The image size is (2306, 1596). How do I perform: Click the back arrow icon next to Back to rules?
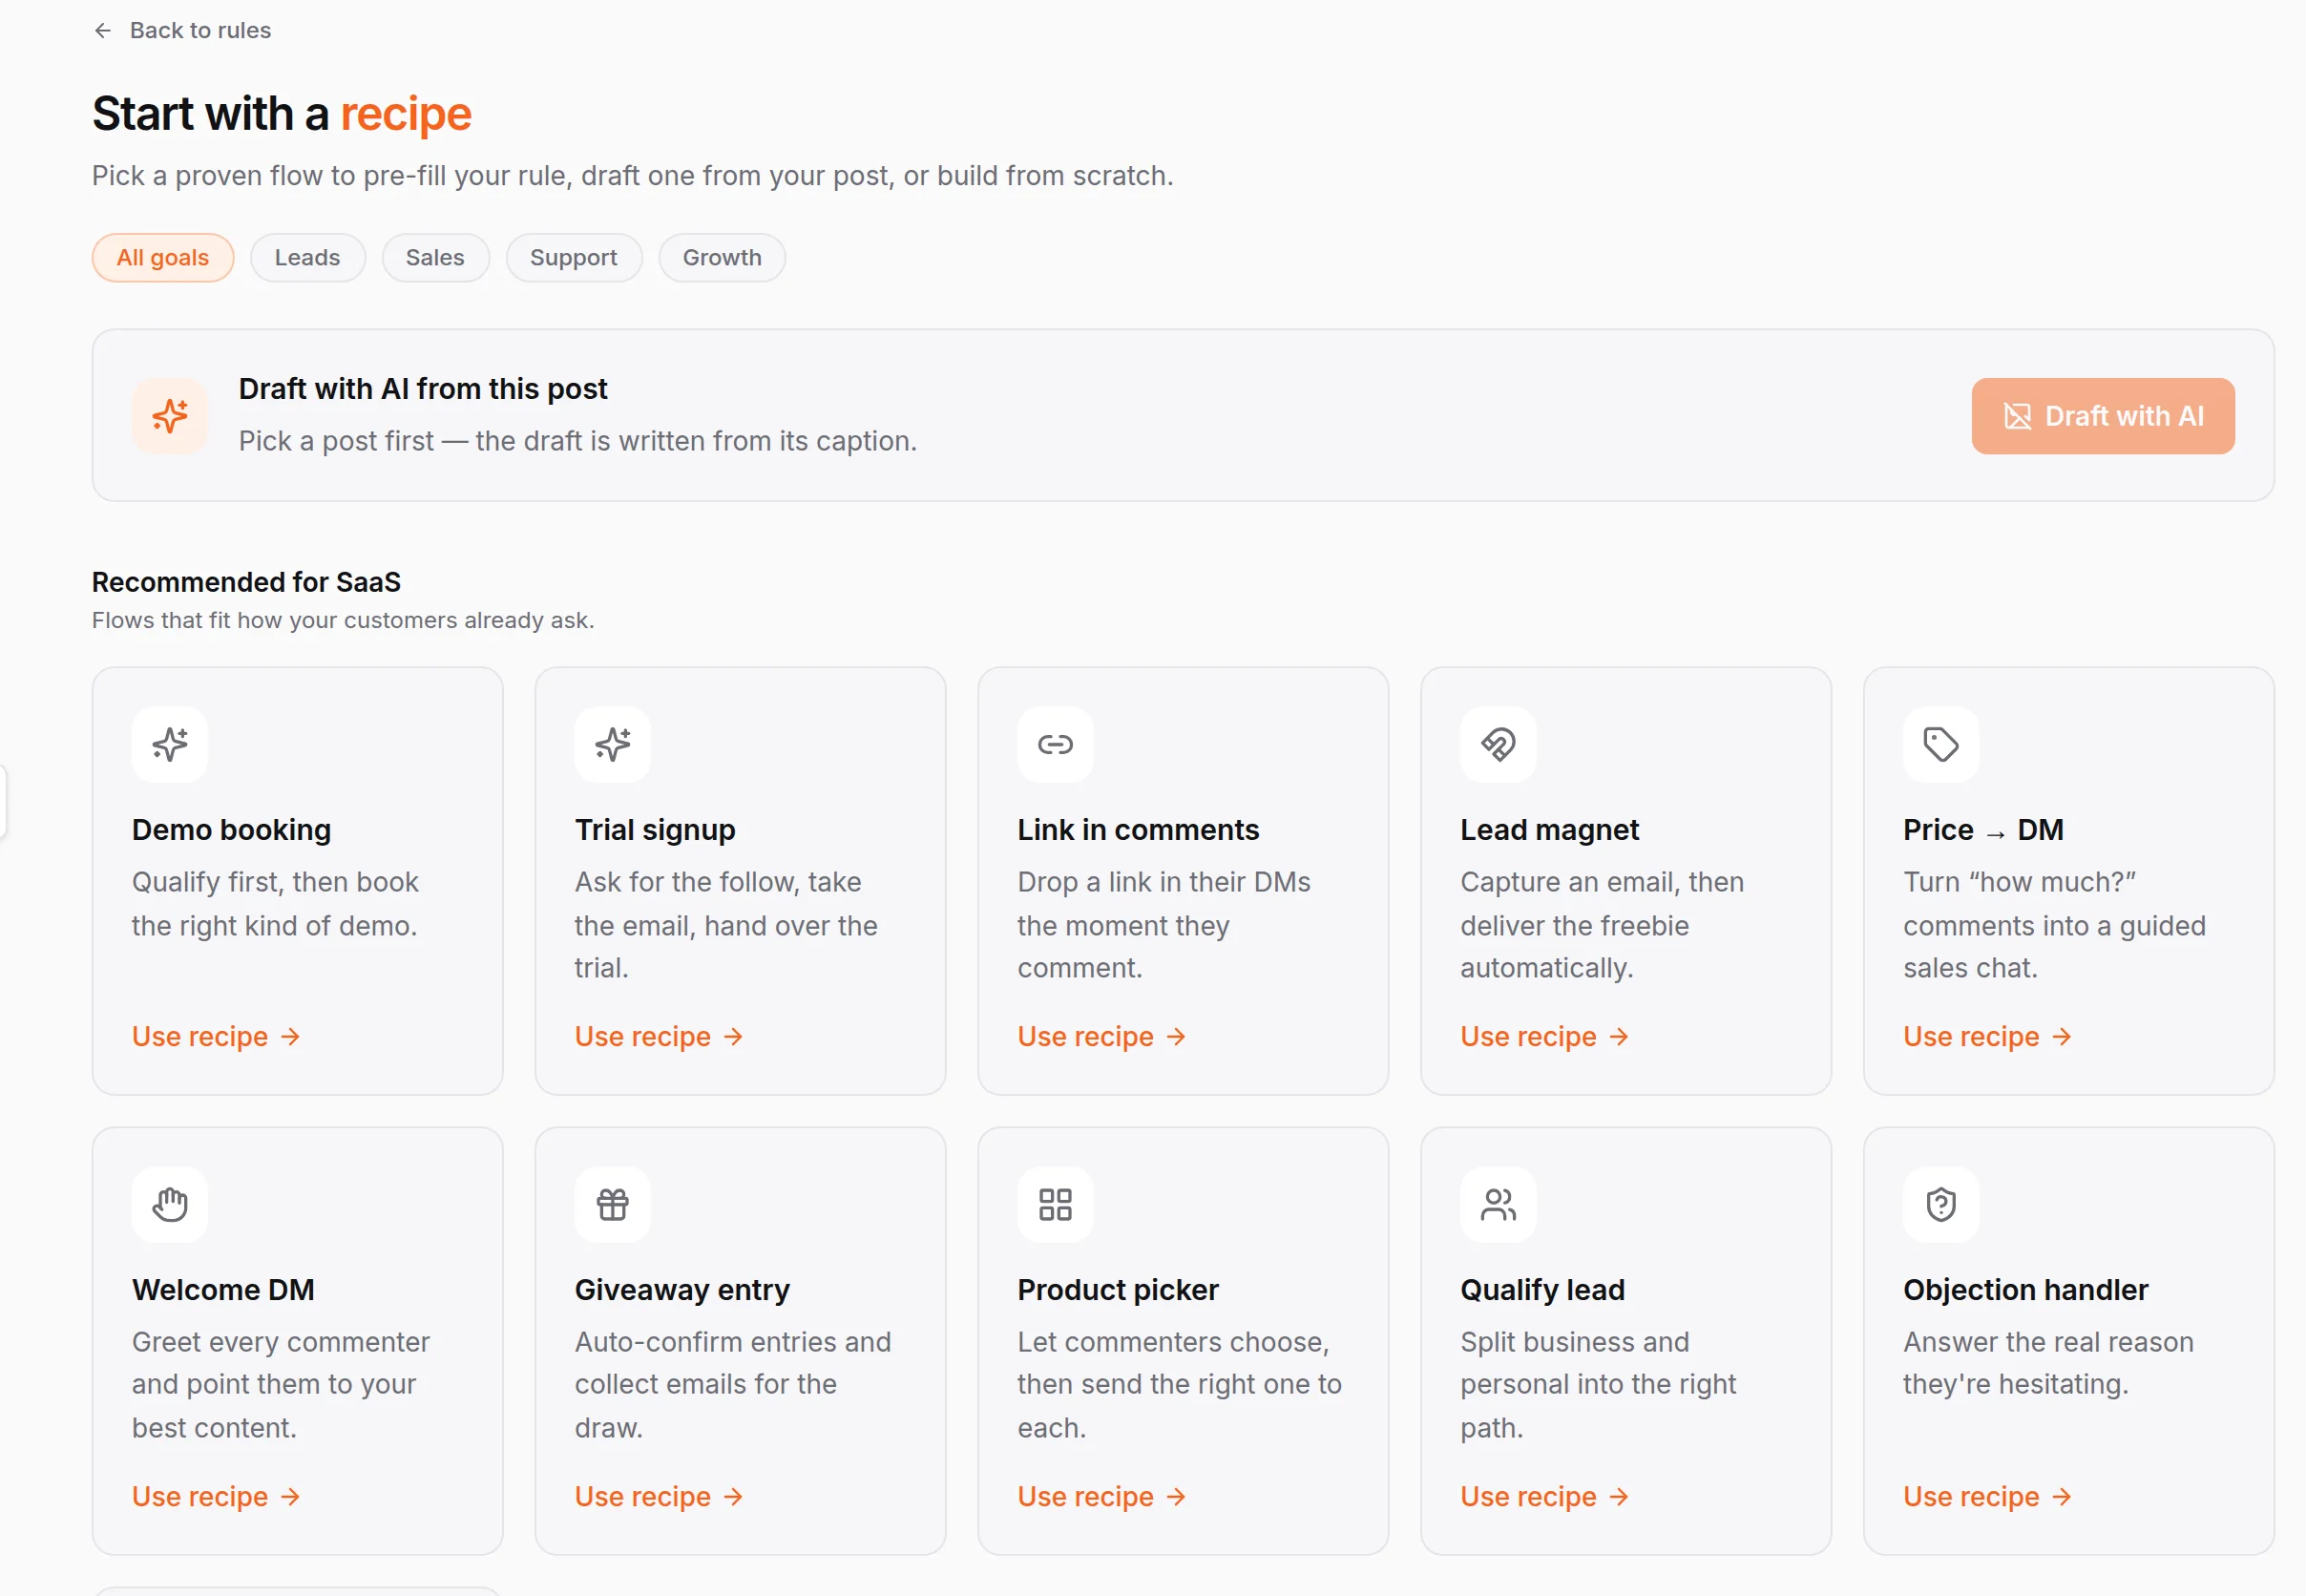102,31
